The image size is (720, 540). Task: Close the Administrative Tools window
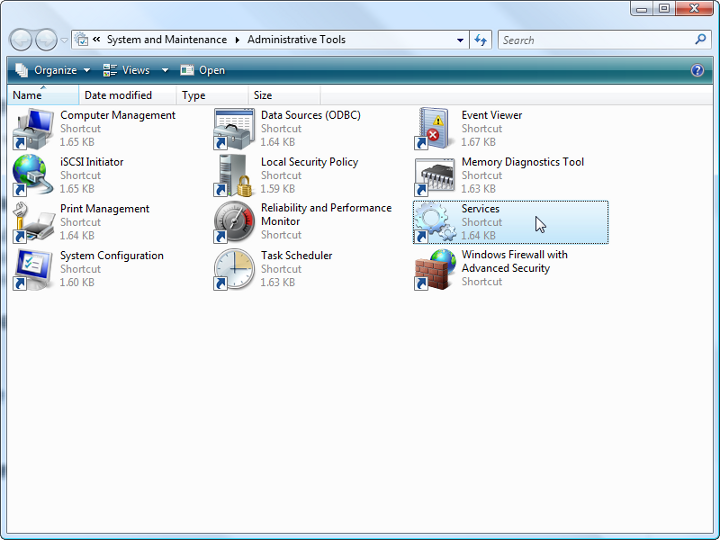point(694,8)
